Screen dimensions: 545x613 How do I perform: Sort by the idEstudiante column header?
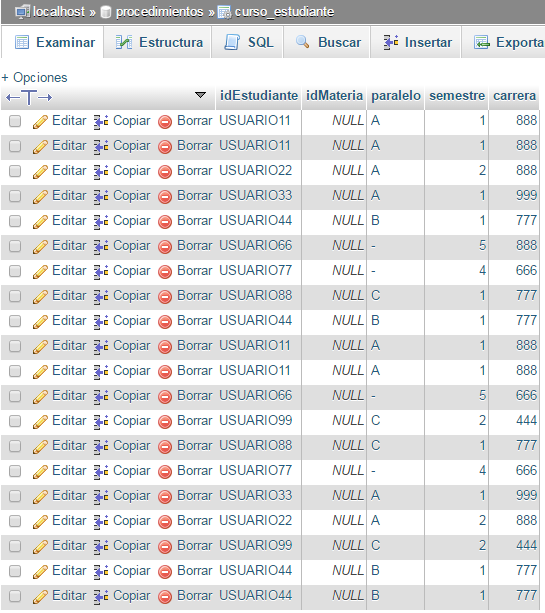pyautogui.click(x=259, y=96)
